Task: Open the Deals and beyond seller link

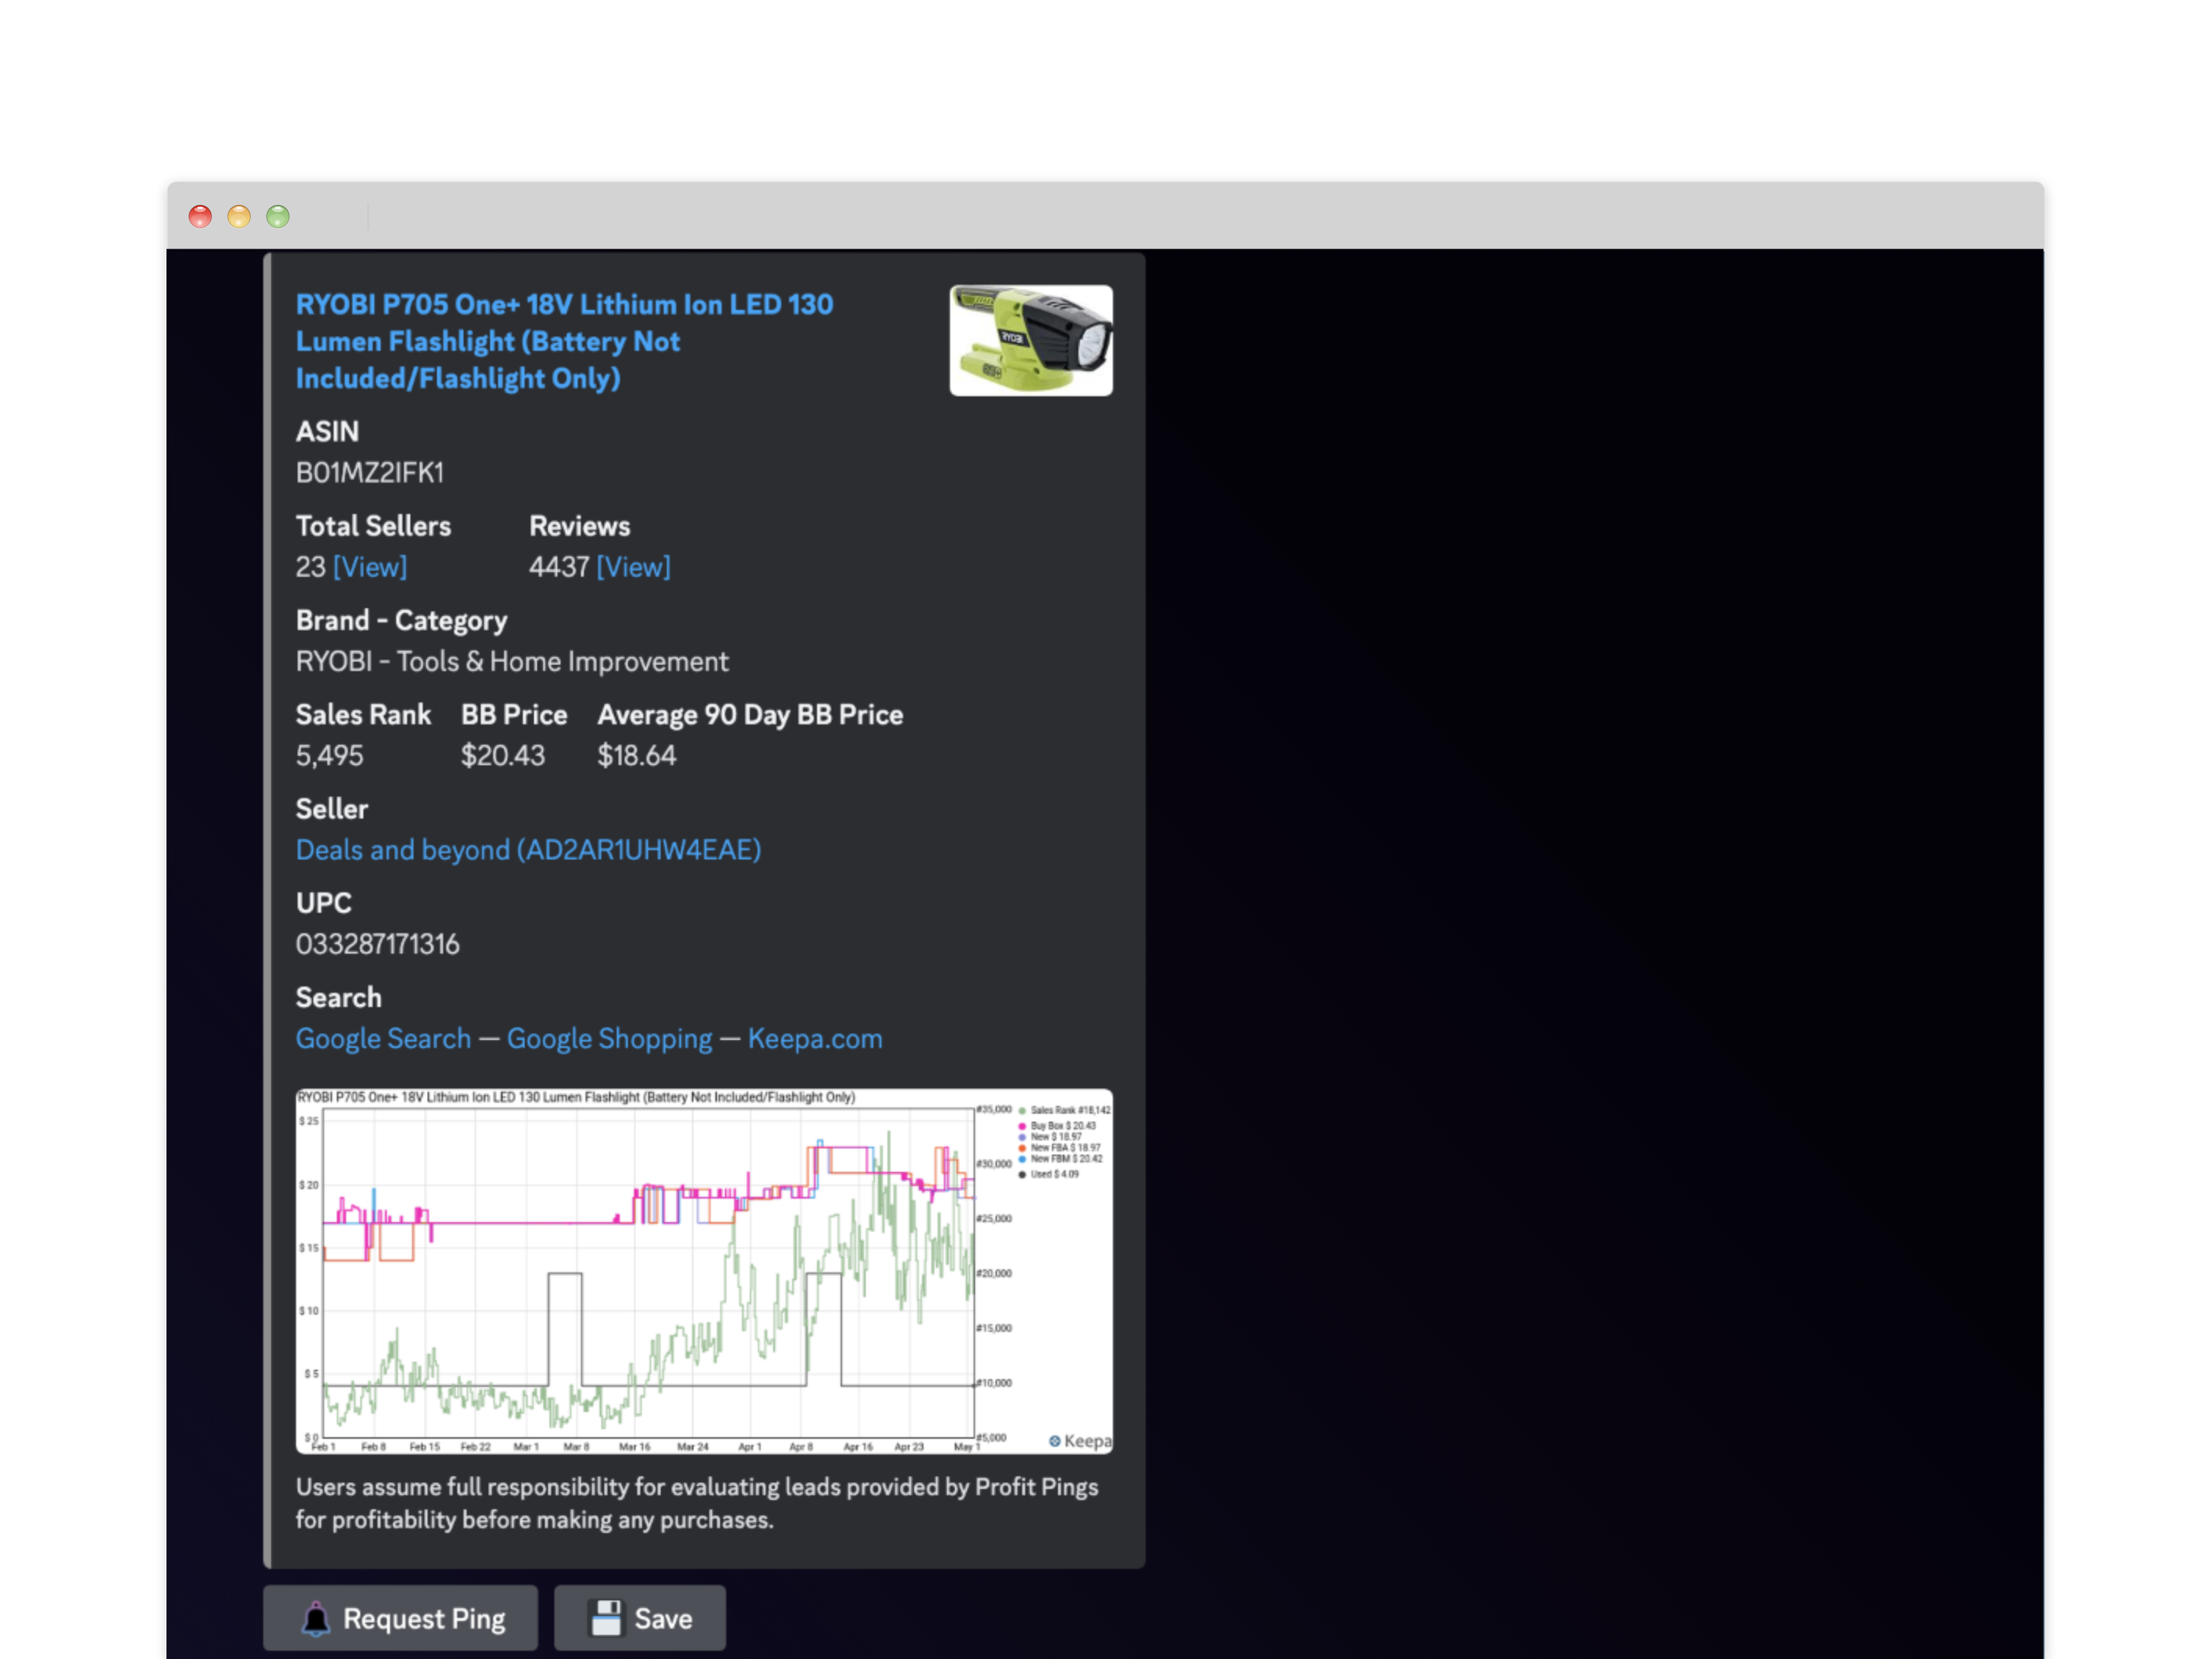Action: pyautogui.click(x=528, y=850)
